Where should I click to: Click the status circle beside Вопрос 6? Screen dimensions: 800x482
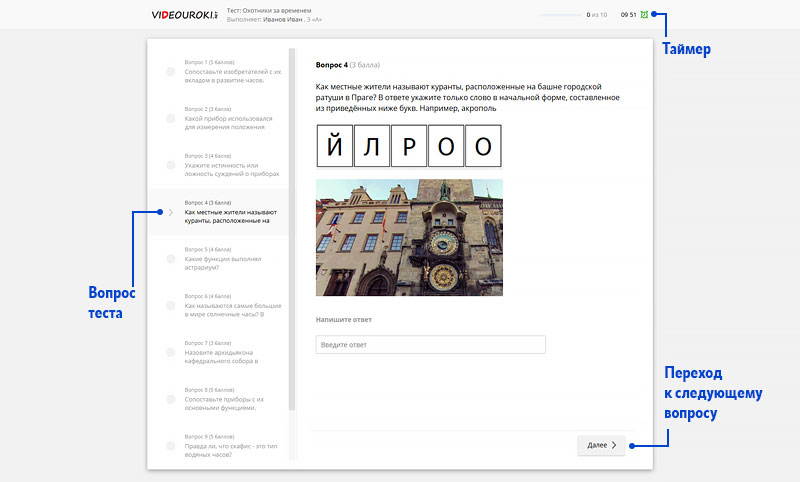171,306
